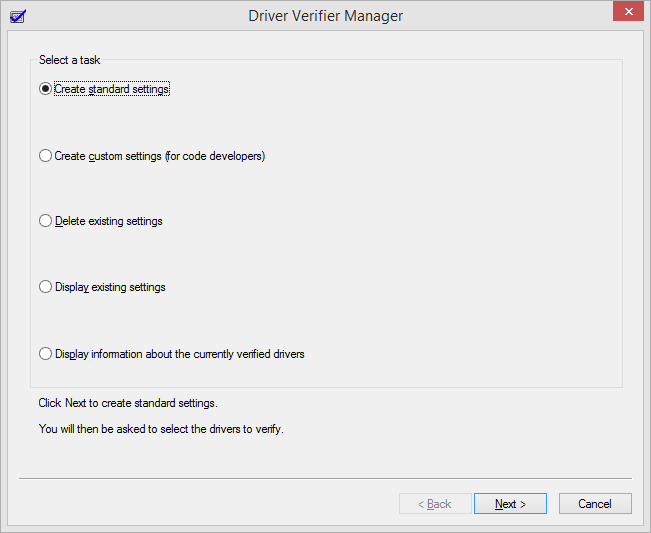This screenshot has width=651, height=533.
Task: Click the 'Display information about the currently verified drivers' label
Action: pyautogui.click(x=180, y=354)
